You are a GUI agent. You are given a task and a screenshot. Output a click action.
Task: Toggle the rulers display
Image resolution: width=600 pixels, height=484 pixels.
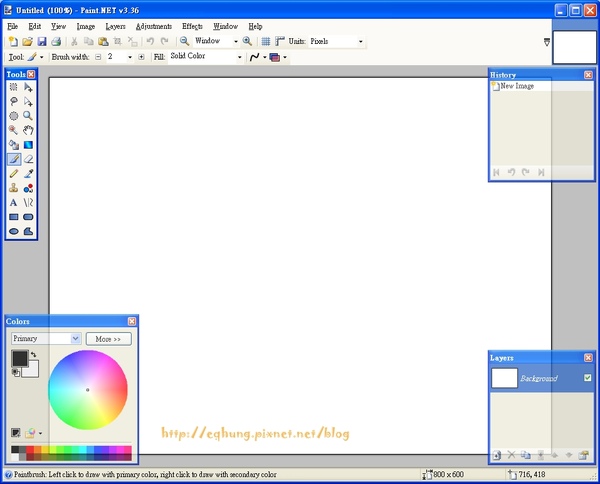(x=280, y=41)
